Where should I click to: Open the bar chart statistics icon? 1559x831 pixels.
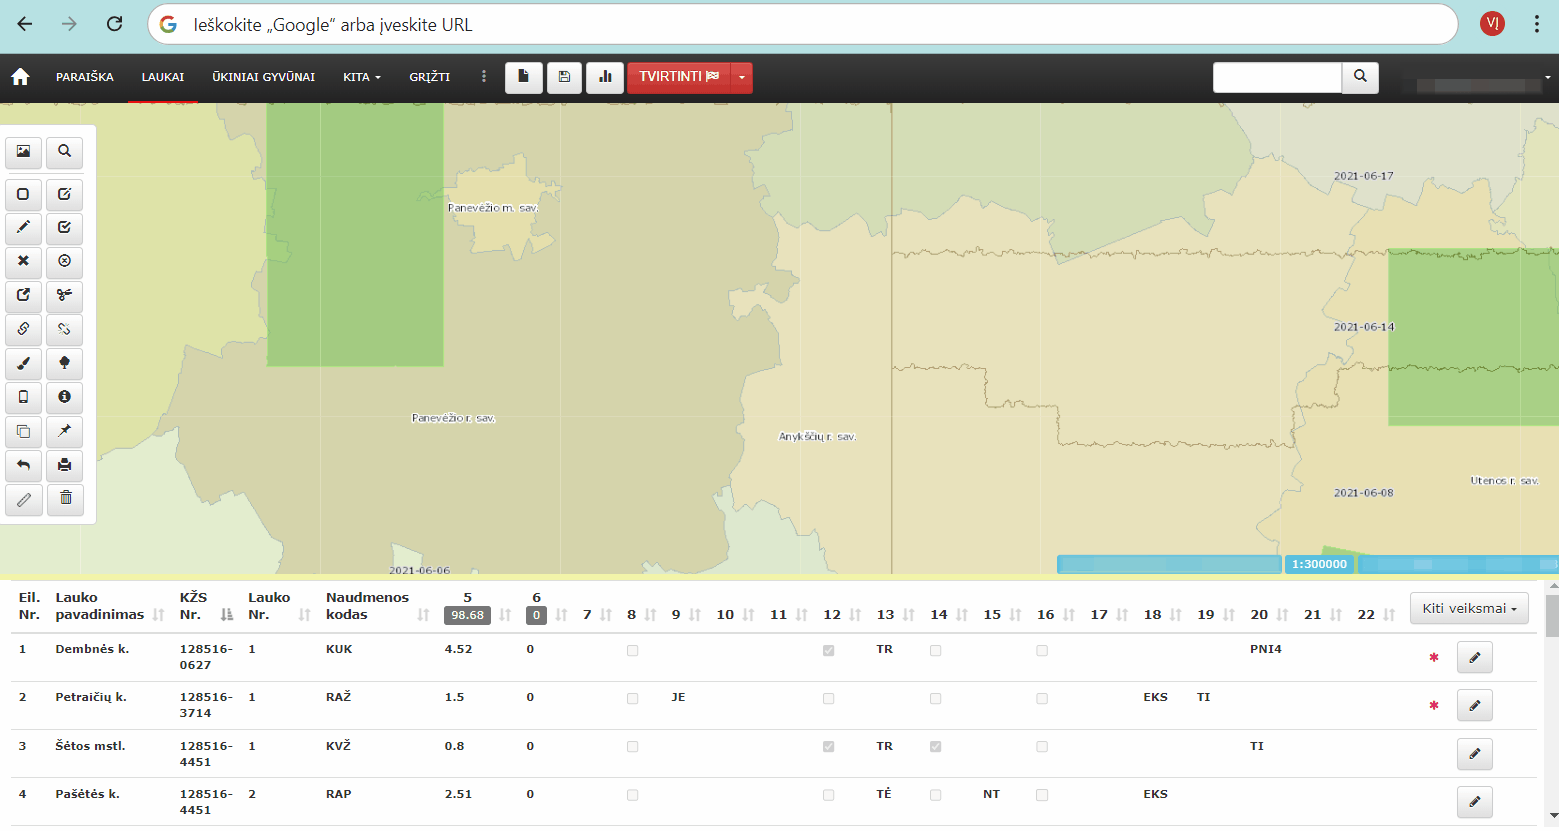[x=605, y=77]
